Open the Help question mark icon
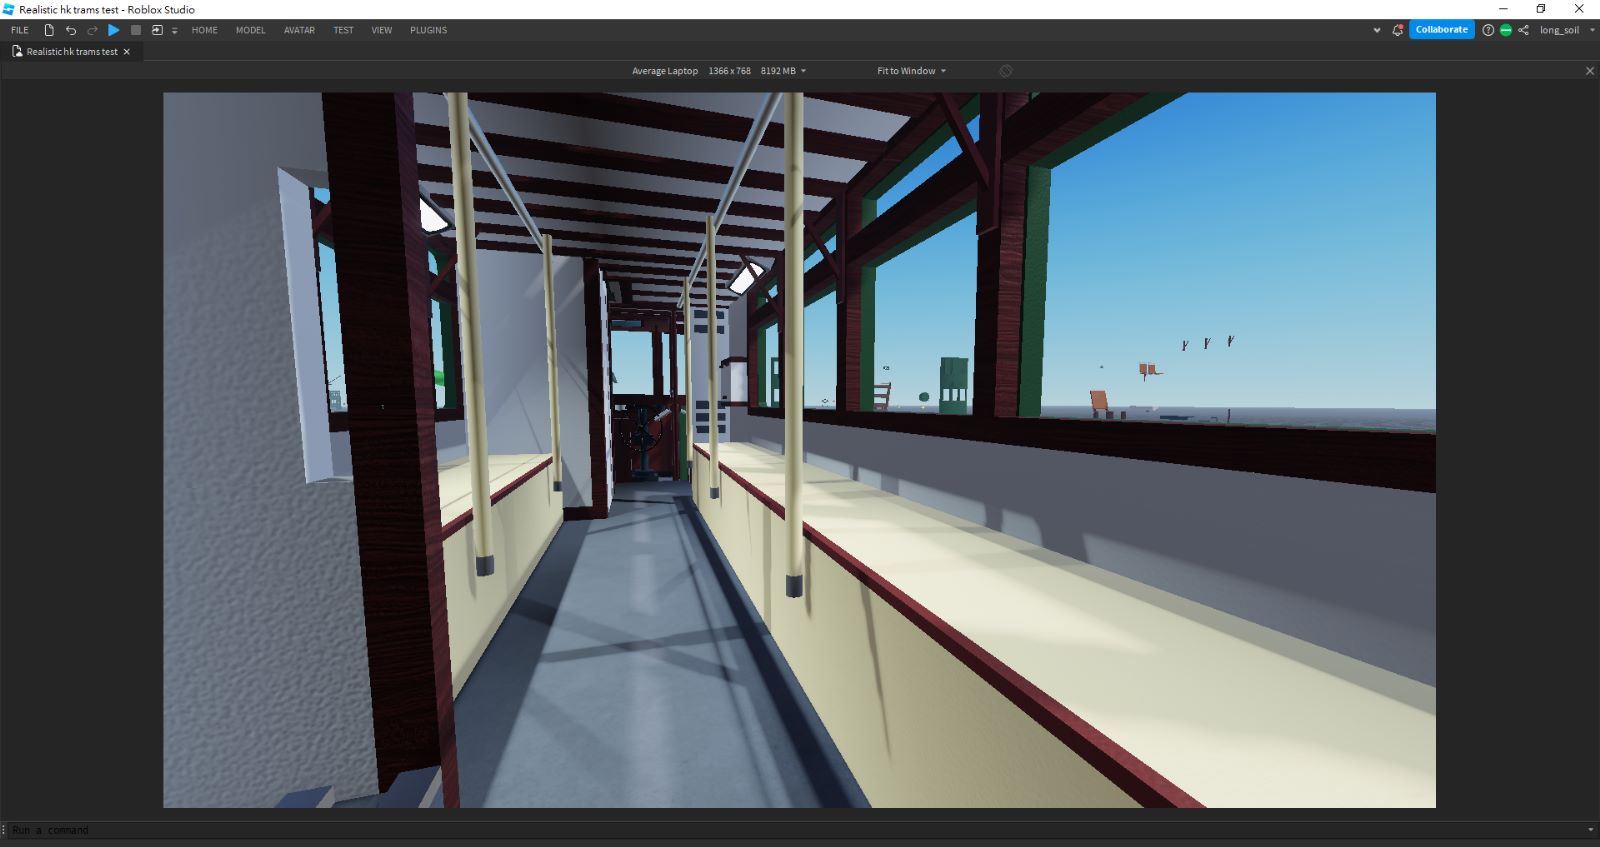 [1488, 30]
